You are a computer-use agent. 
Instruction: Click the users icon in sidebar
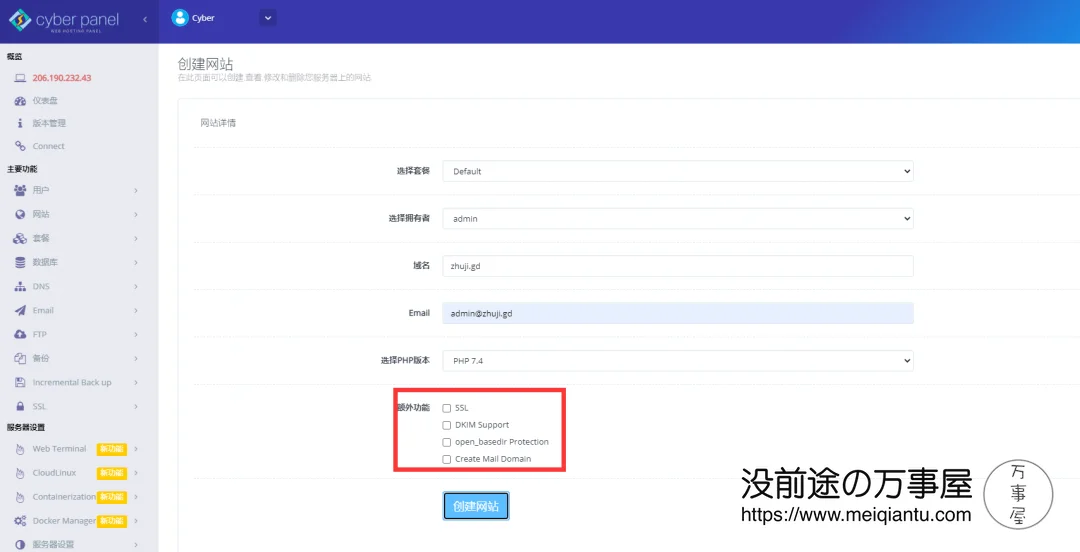[x=20, y=190]
